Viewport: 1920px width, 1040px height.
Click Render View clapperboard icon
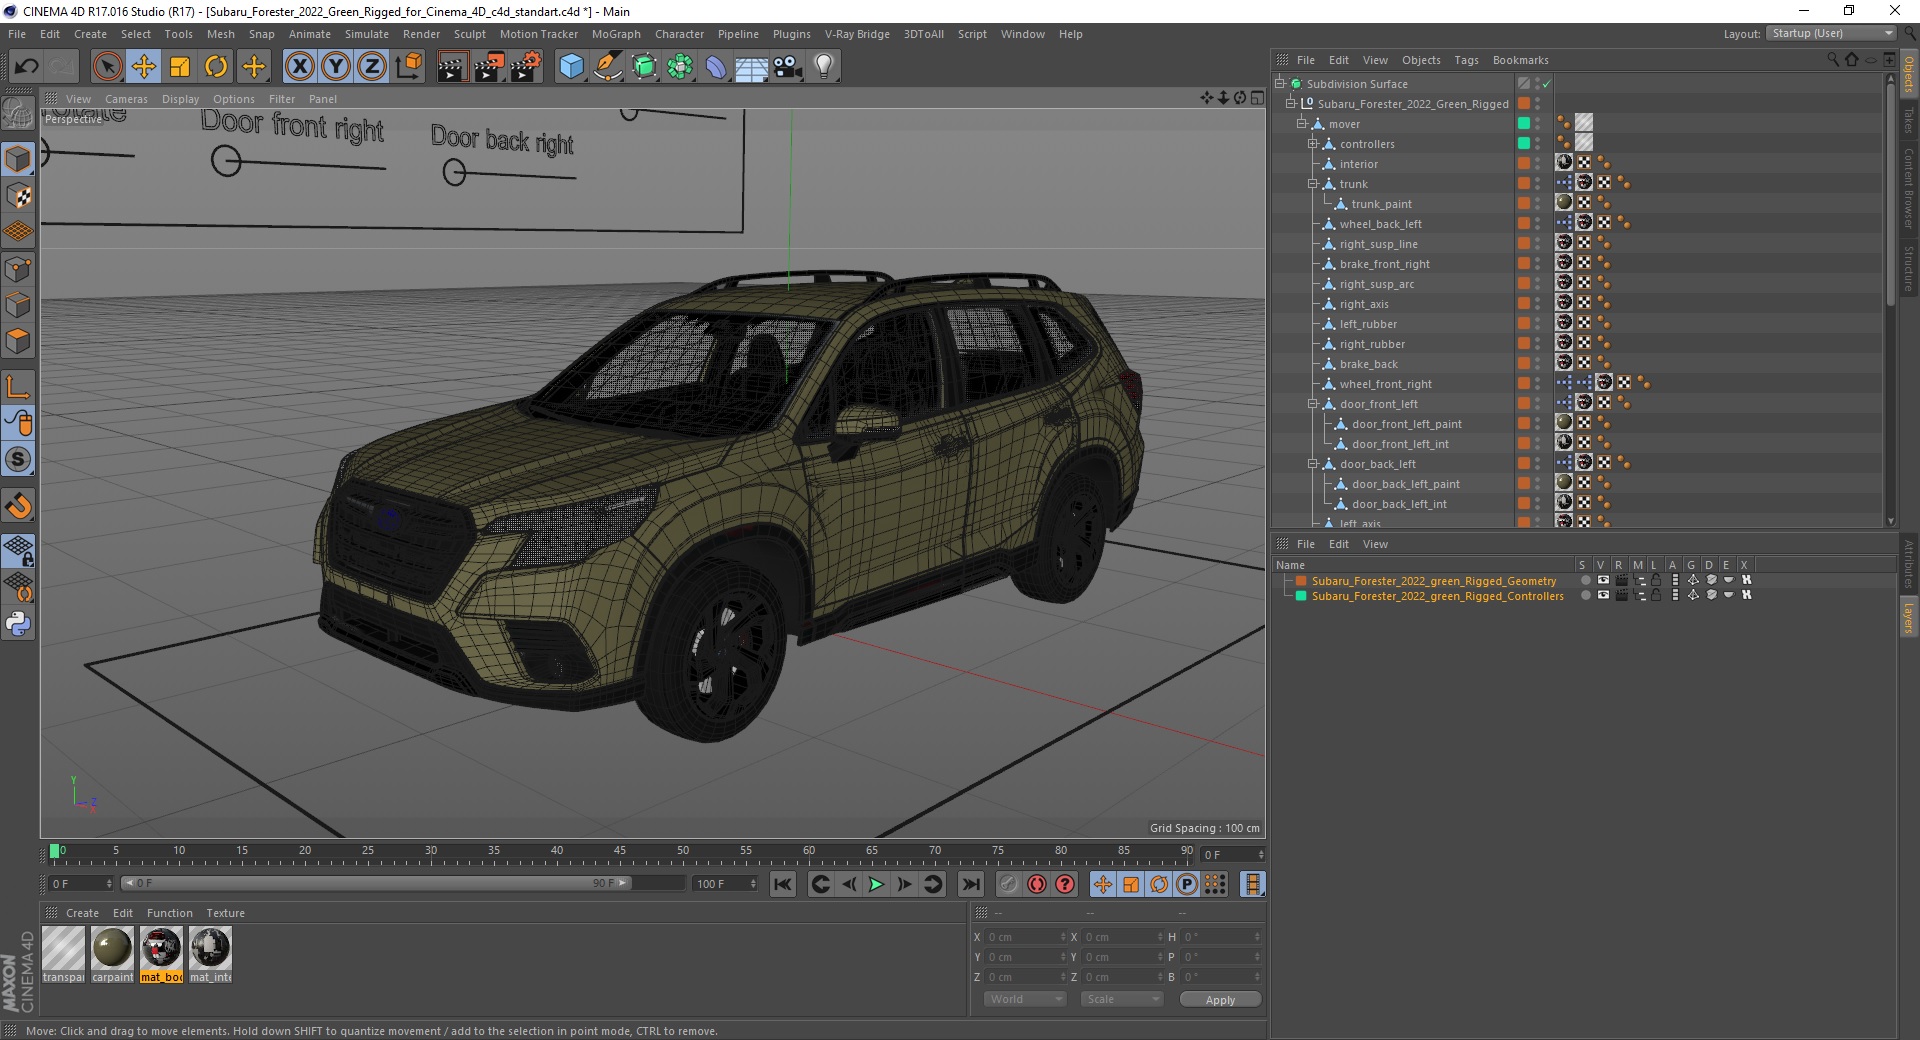coord(452,67)
